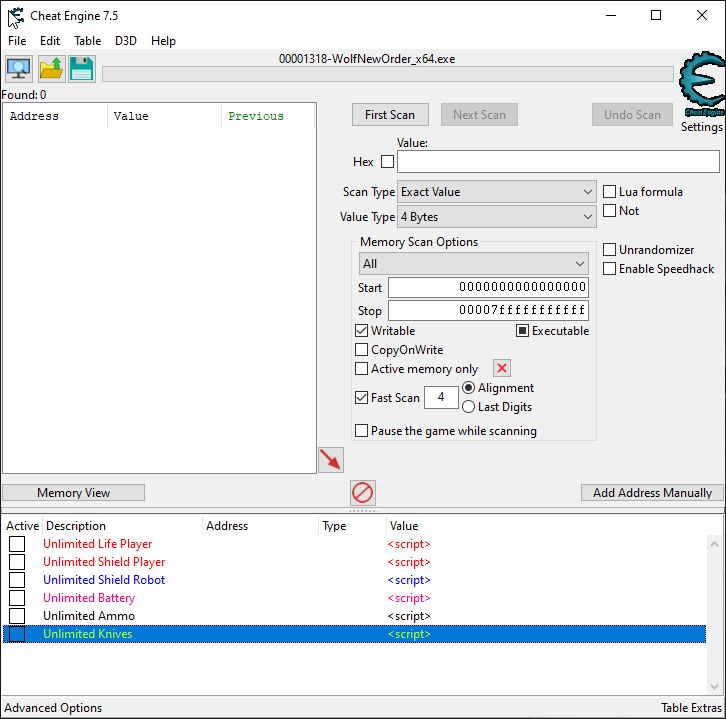Image resolution: width=726 pixels, height=719 pixels.
Task: Click the Next Scan button
Action: point(479,114)
